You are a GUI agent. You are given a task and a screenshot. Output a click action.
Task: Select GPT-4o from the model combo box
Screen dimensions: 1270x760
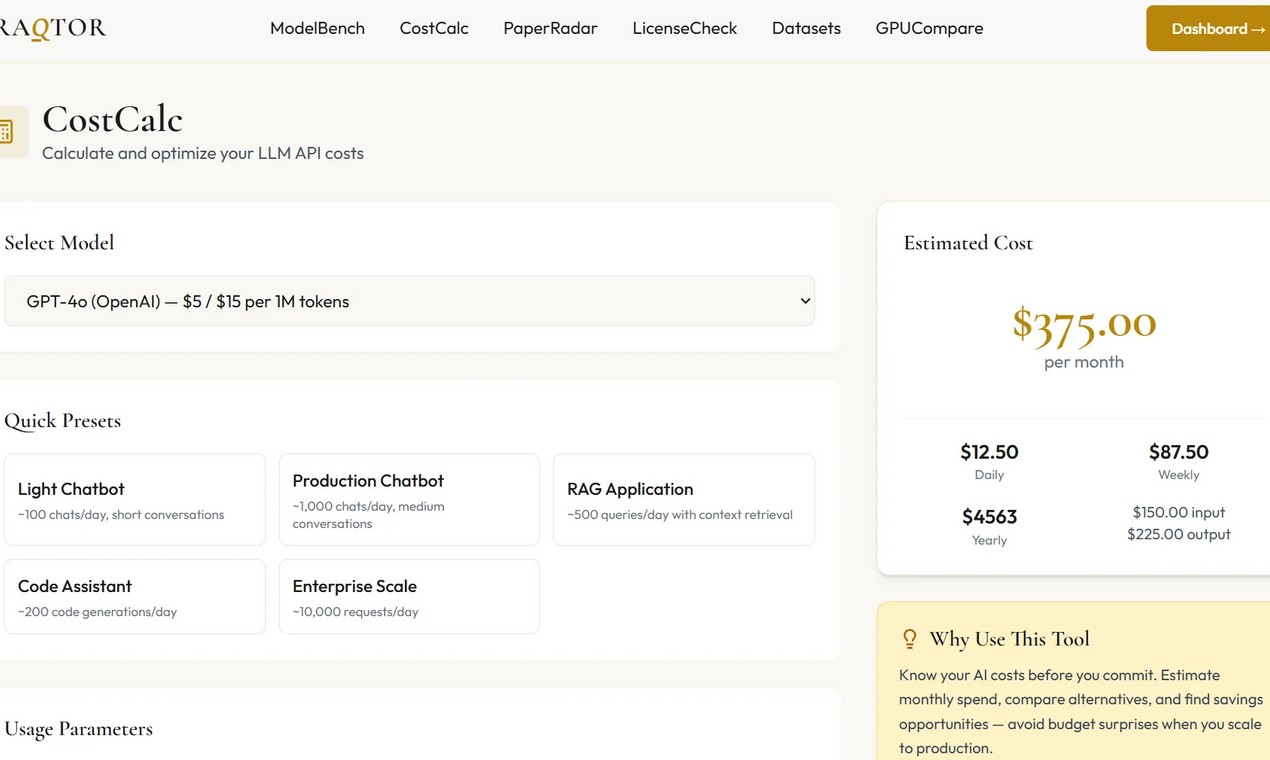(x=409, y=300)
